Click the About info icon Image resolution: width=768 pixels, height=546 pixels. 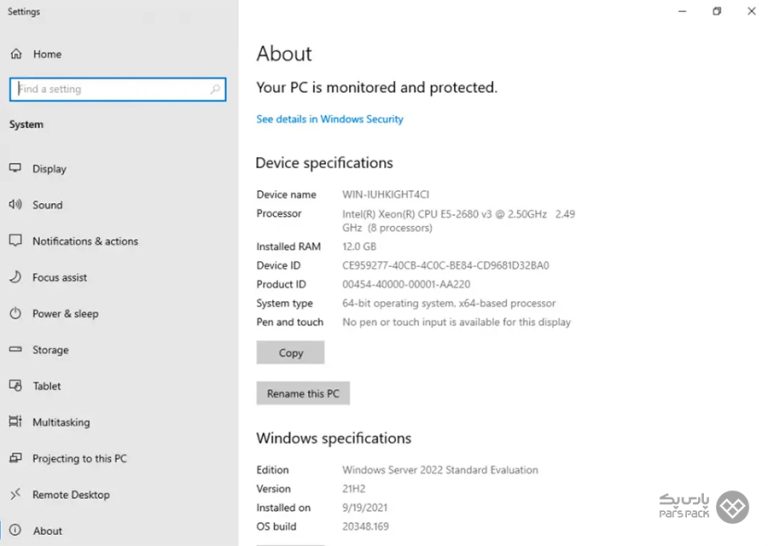click(15, 530)
